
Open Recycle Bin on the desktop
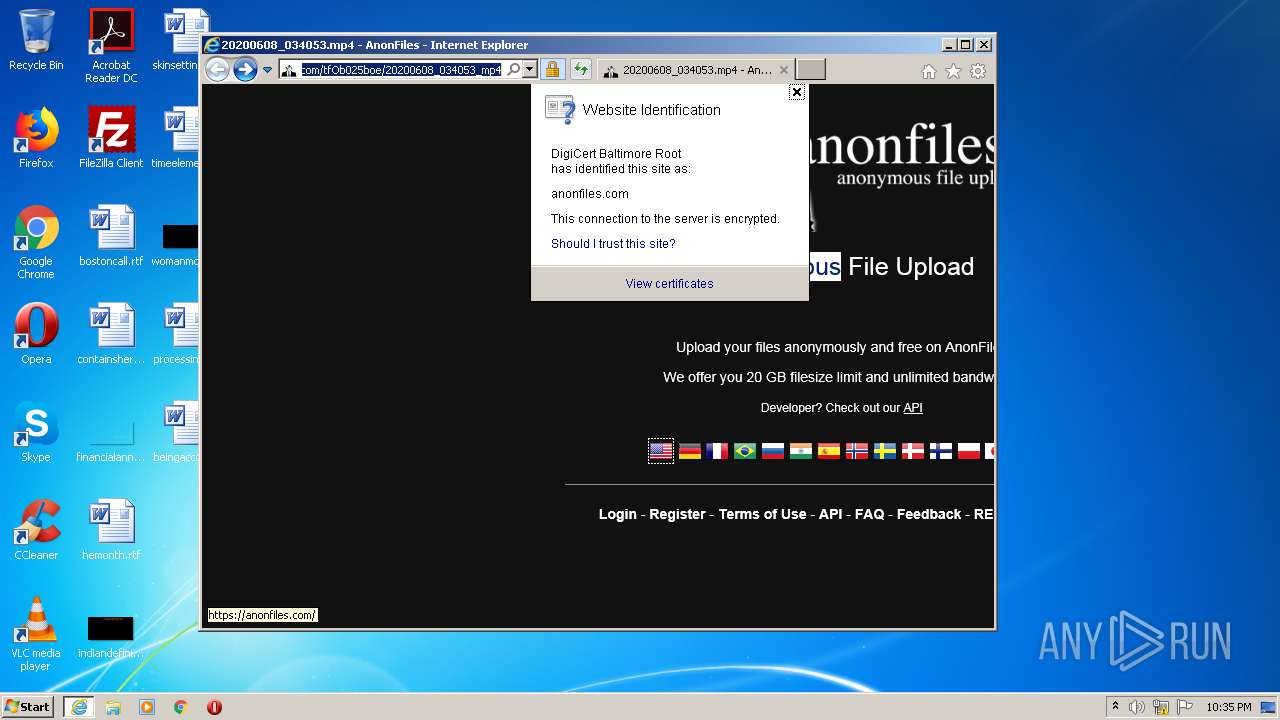coord(36,40)
